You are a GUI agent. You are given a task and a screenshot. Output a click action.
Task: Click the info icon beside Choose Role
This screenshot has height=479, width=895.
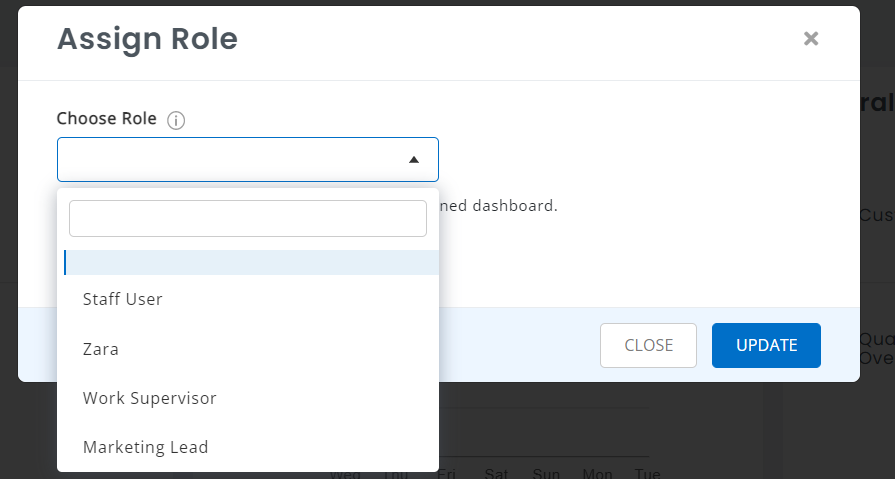click(176, 120)
